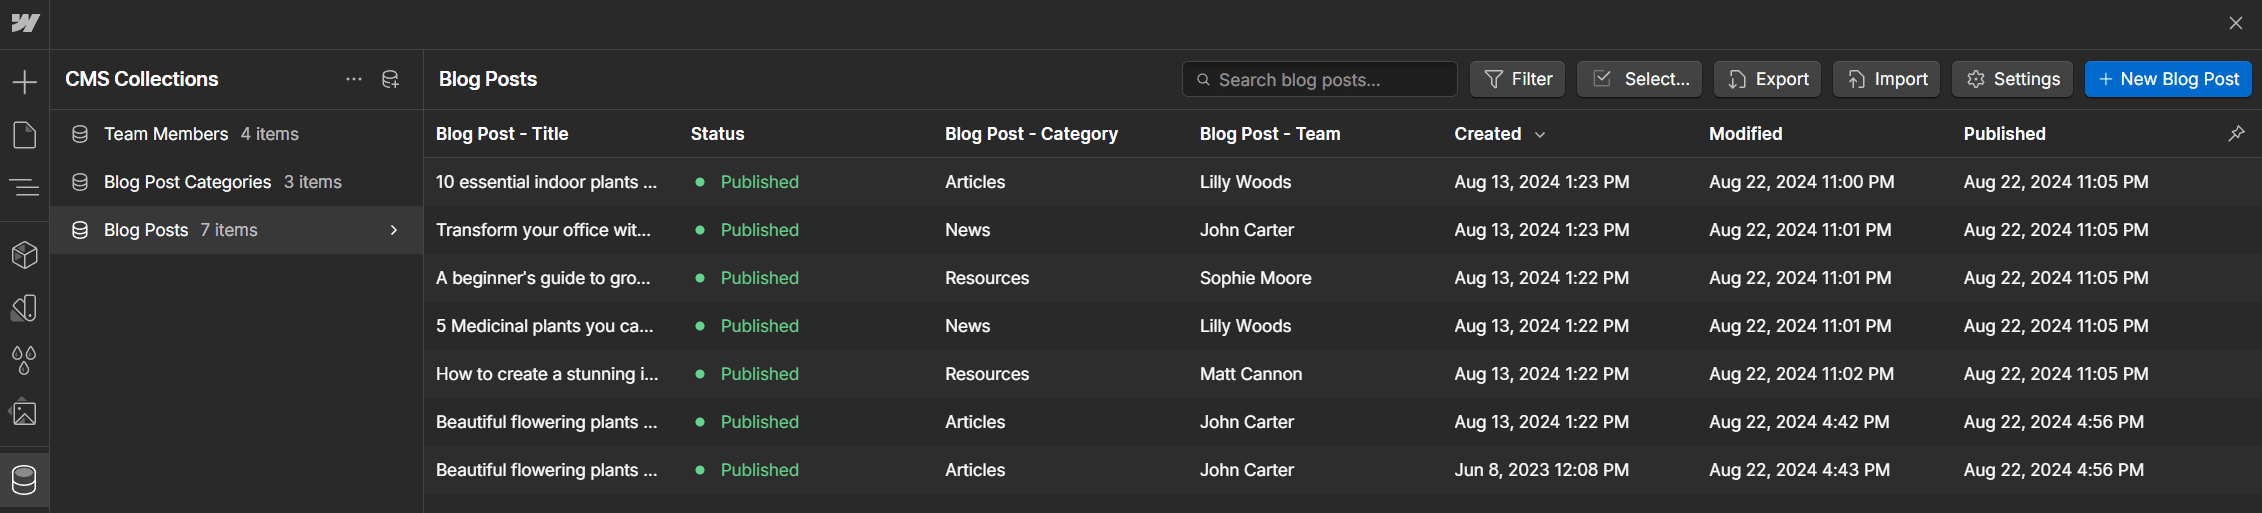Click Matt Cannon team cell
The image size is (2262, 513).
pyautogui.click(x=1251, y=374)
